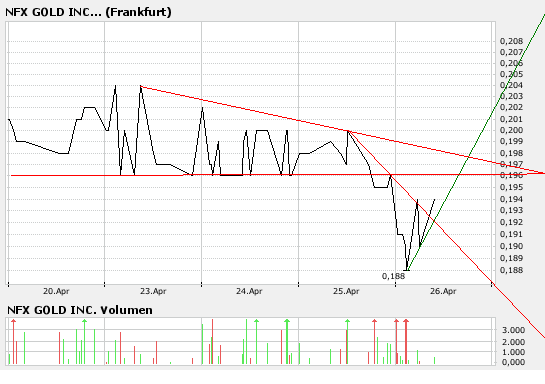Click the 3.000 volume axis label

[513, 330]
